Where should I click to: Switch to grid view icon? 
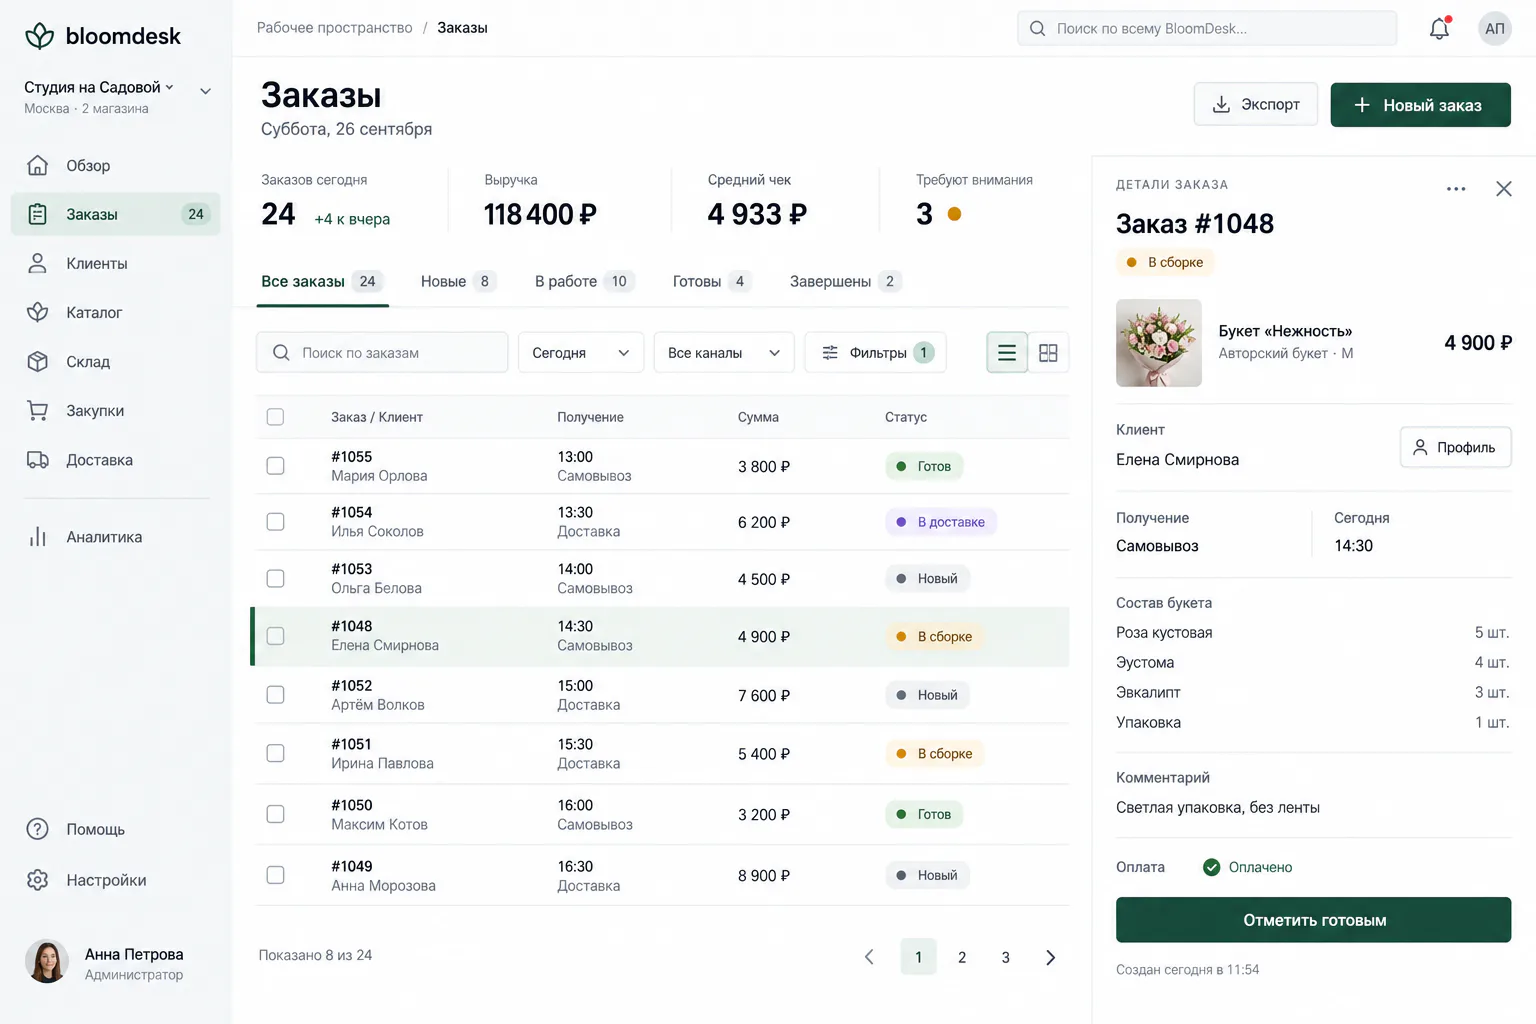click(x=1048, y=352)
